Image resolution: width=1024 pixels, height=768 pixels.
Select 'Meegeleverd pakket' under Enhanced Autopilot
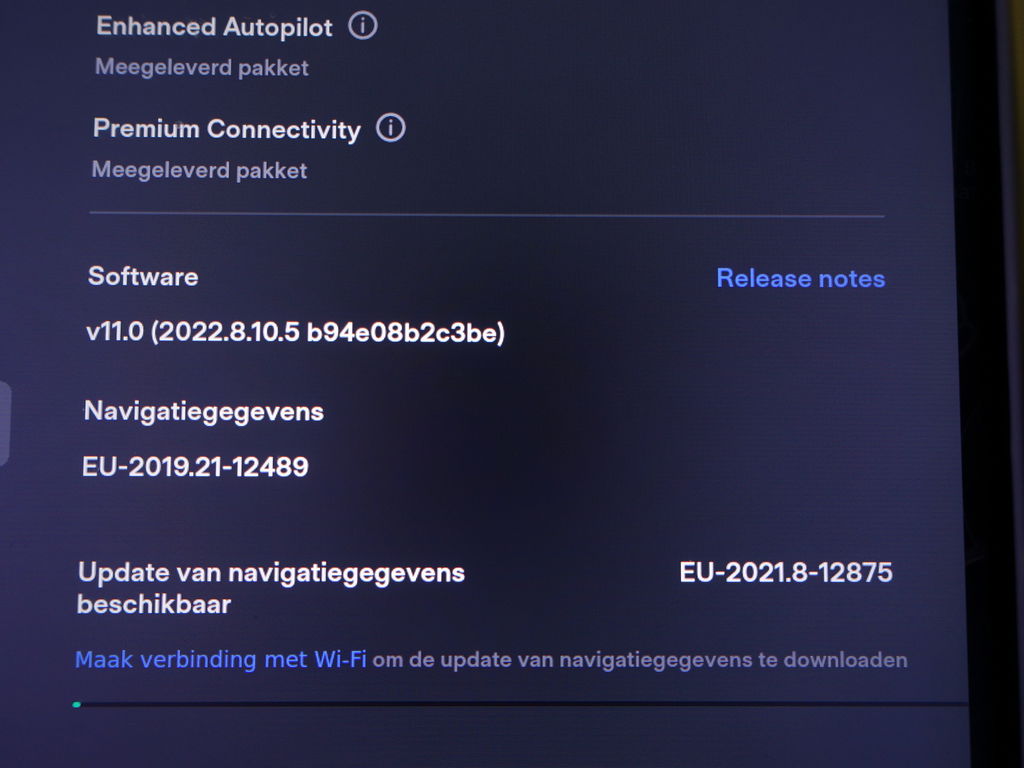pos(202,67)
